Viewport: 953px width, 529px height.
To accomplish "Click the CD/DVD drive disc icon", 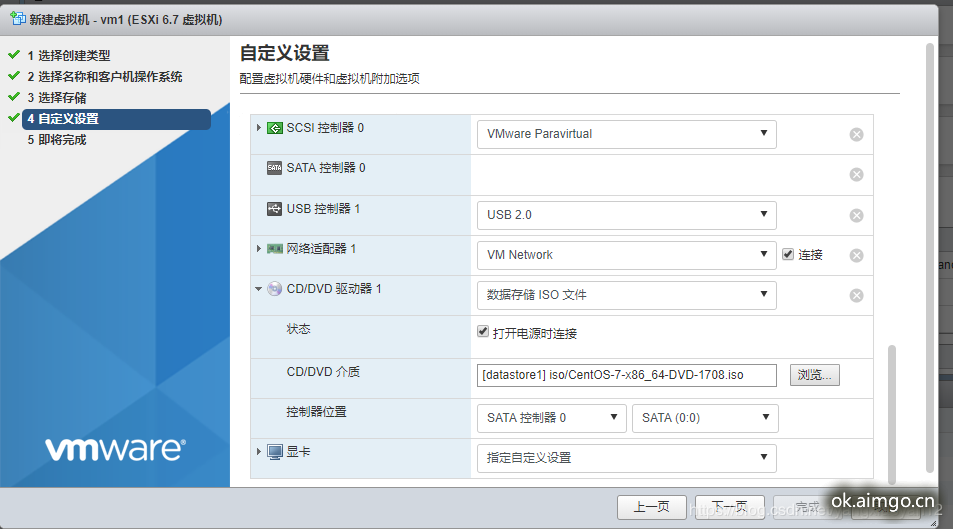I will 275,289.
